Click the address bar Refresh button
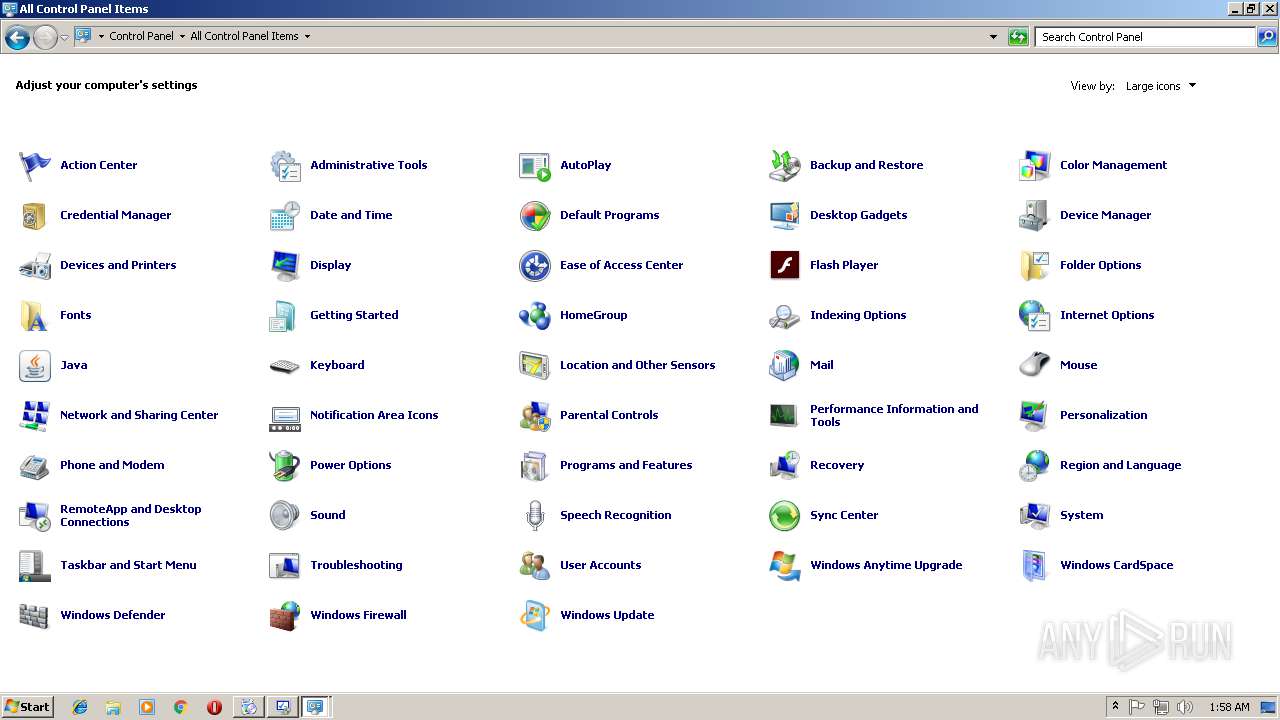Screen dimensions: 1280x720 click(x=1018, y=37)
